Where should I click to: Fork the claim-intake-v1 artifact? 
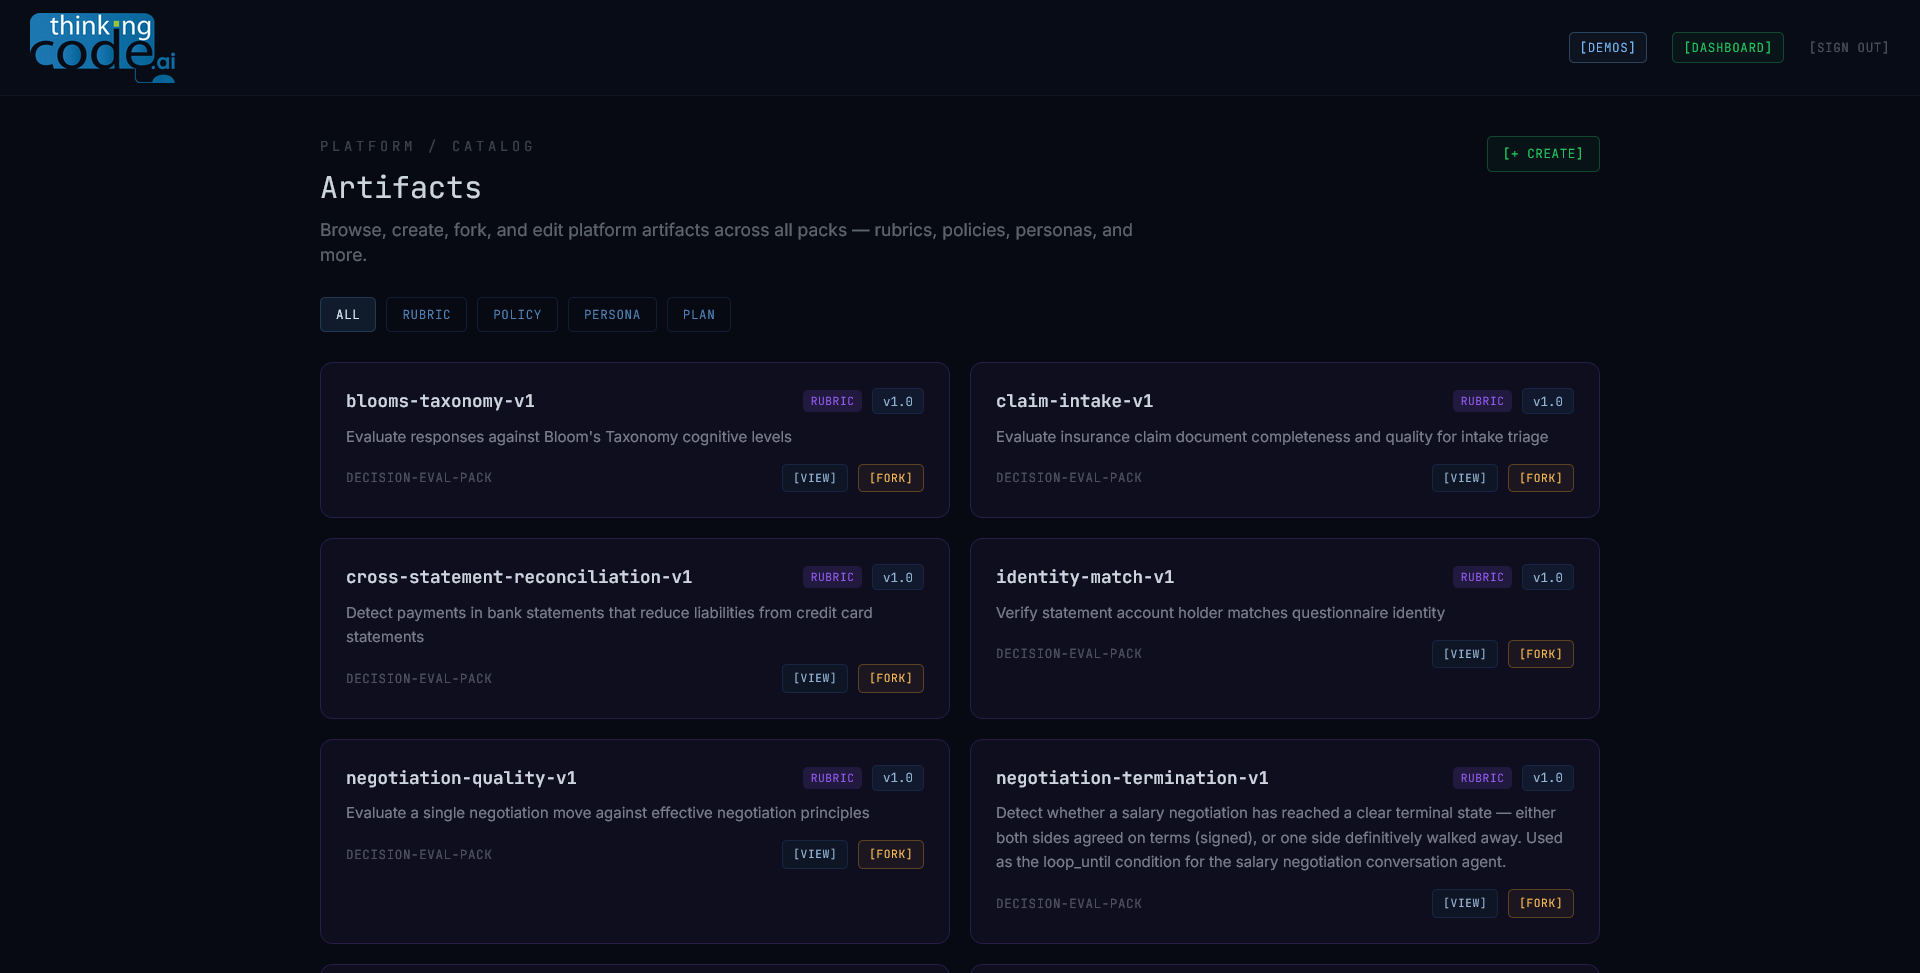[1541, 478]
